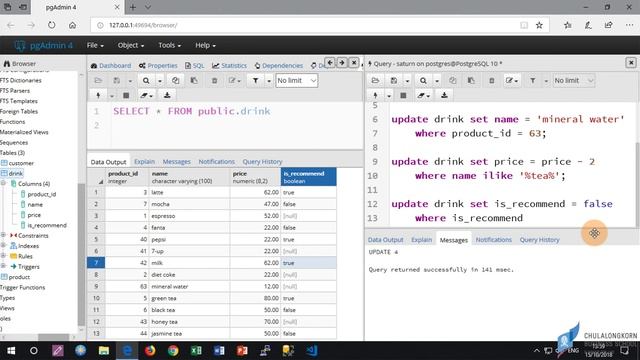Open right panel Data Output tab

385,240
